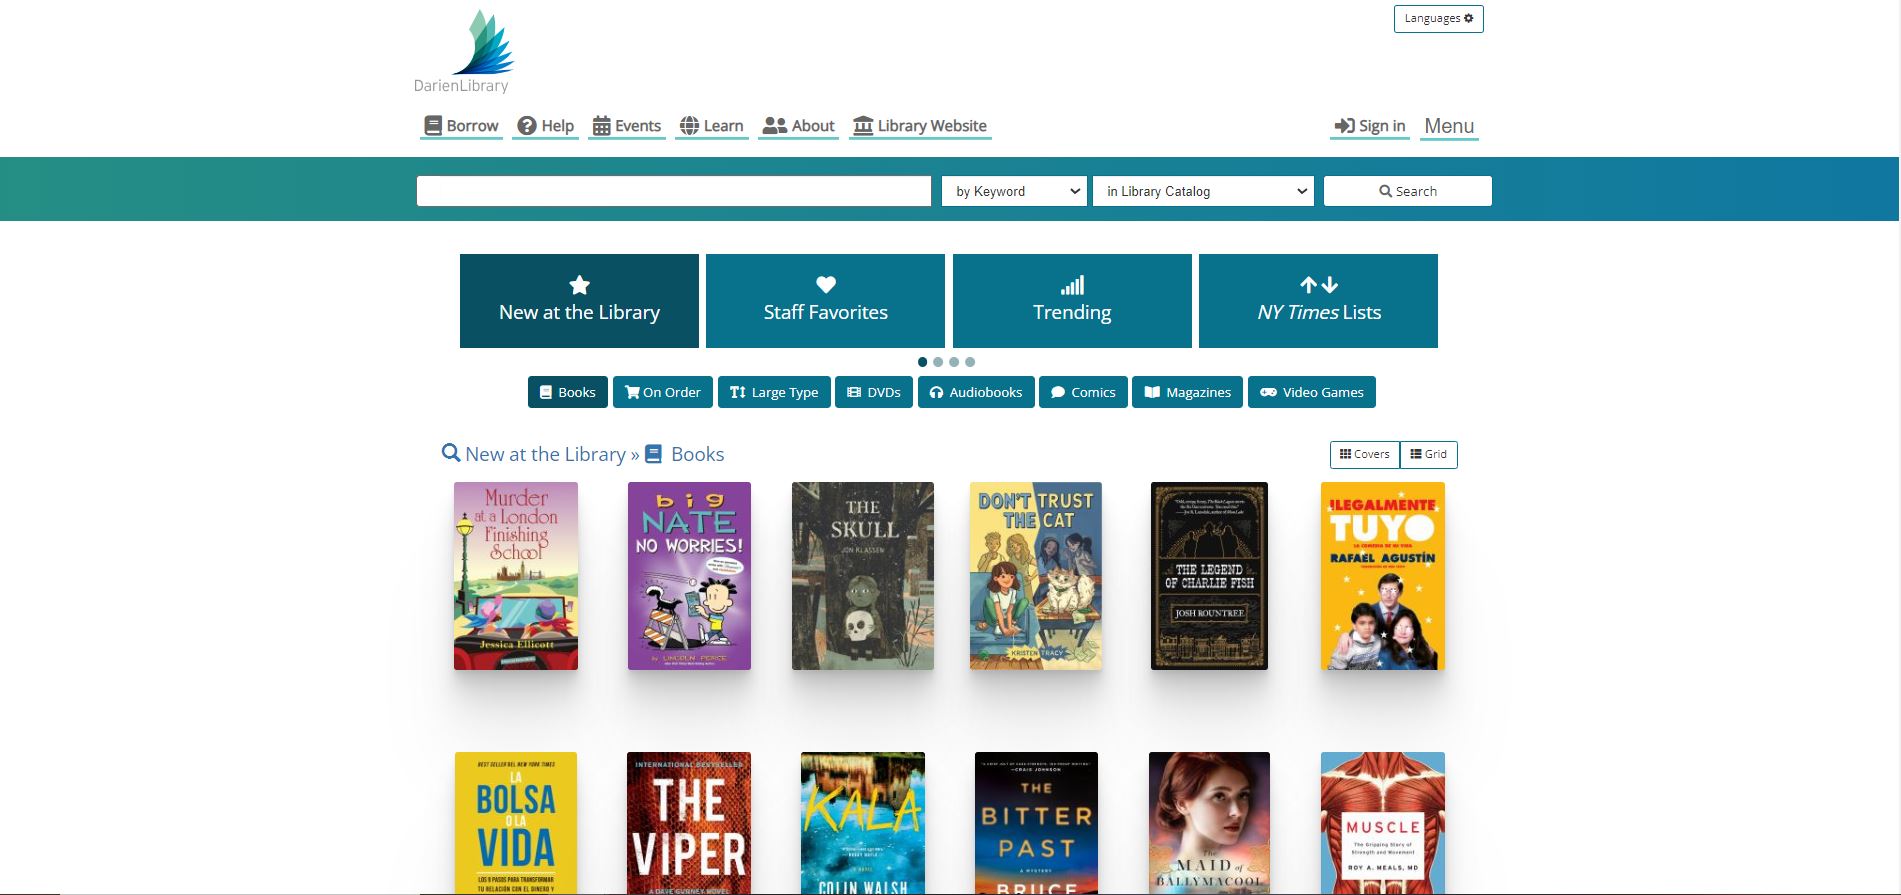This screenshot has width=1901, height=895.
Task: Click the Darien Library logo
Action: (x=464, y=52)
